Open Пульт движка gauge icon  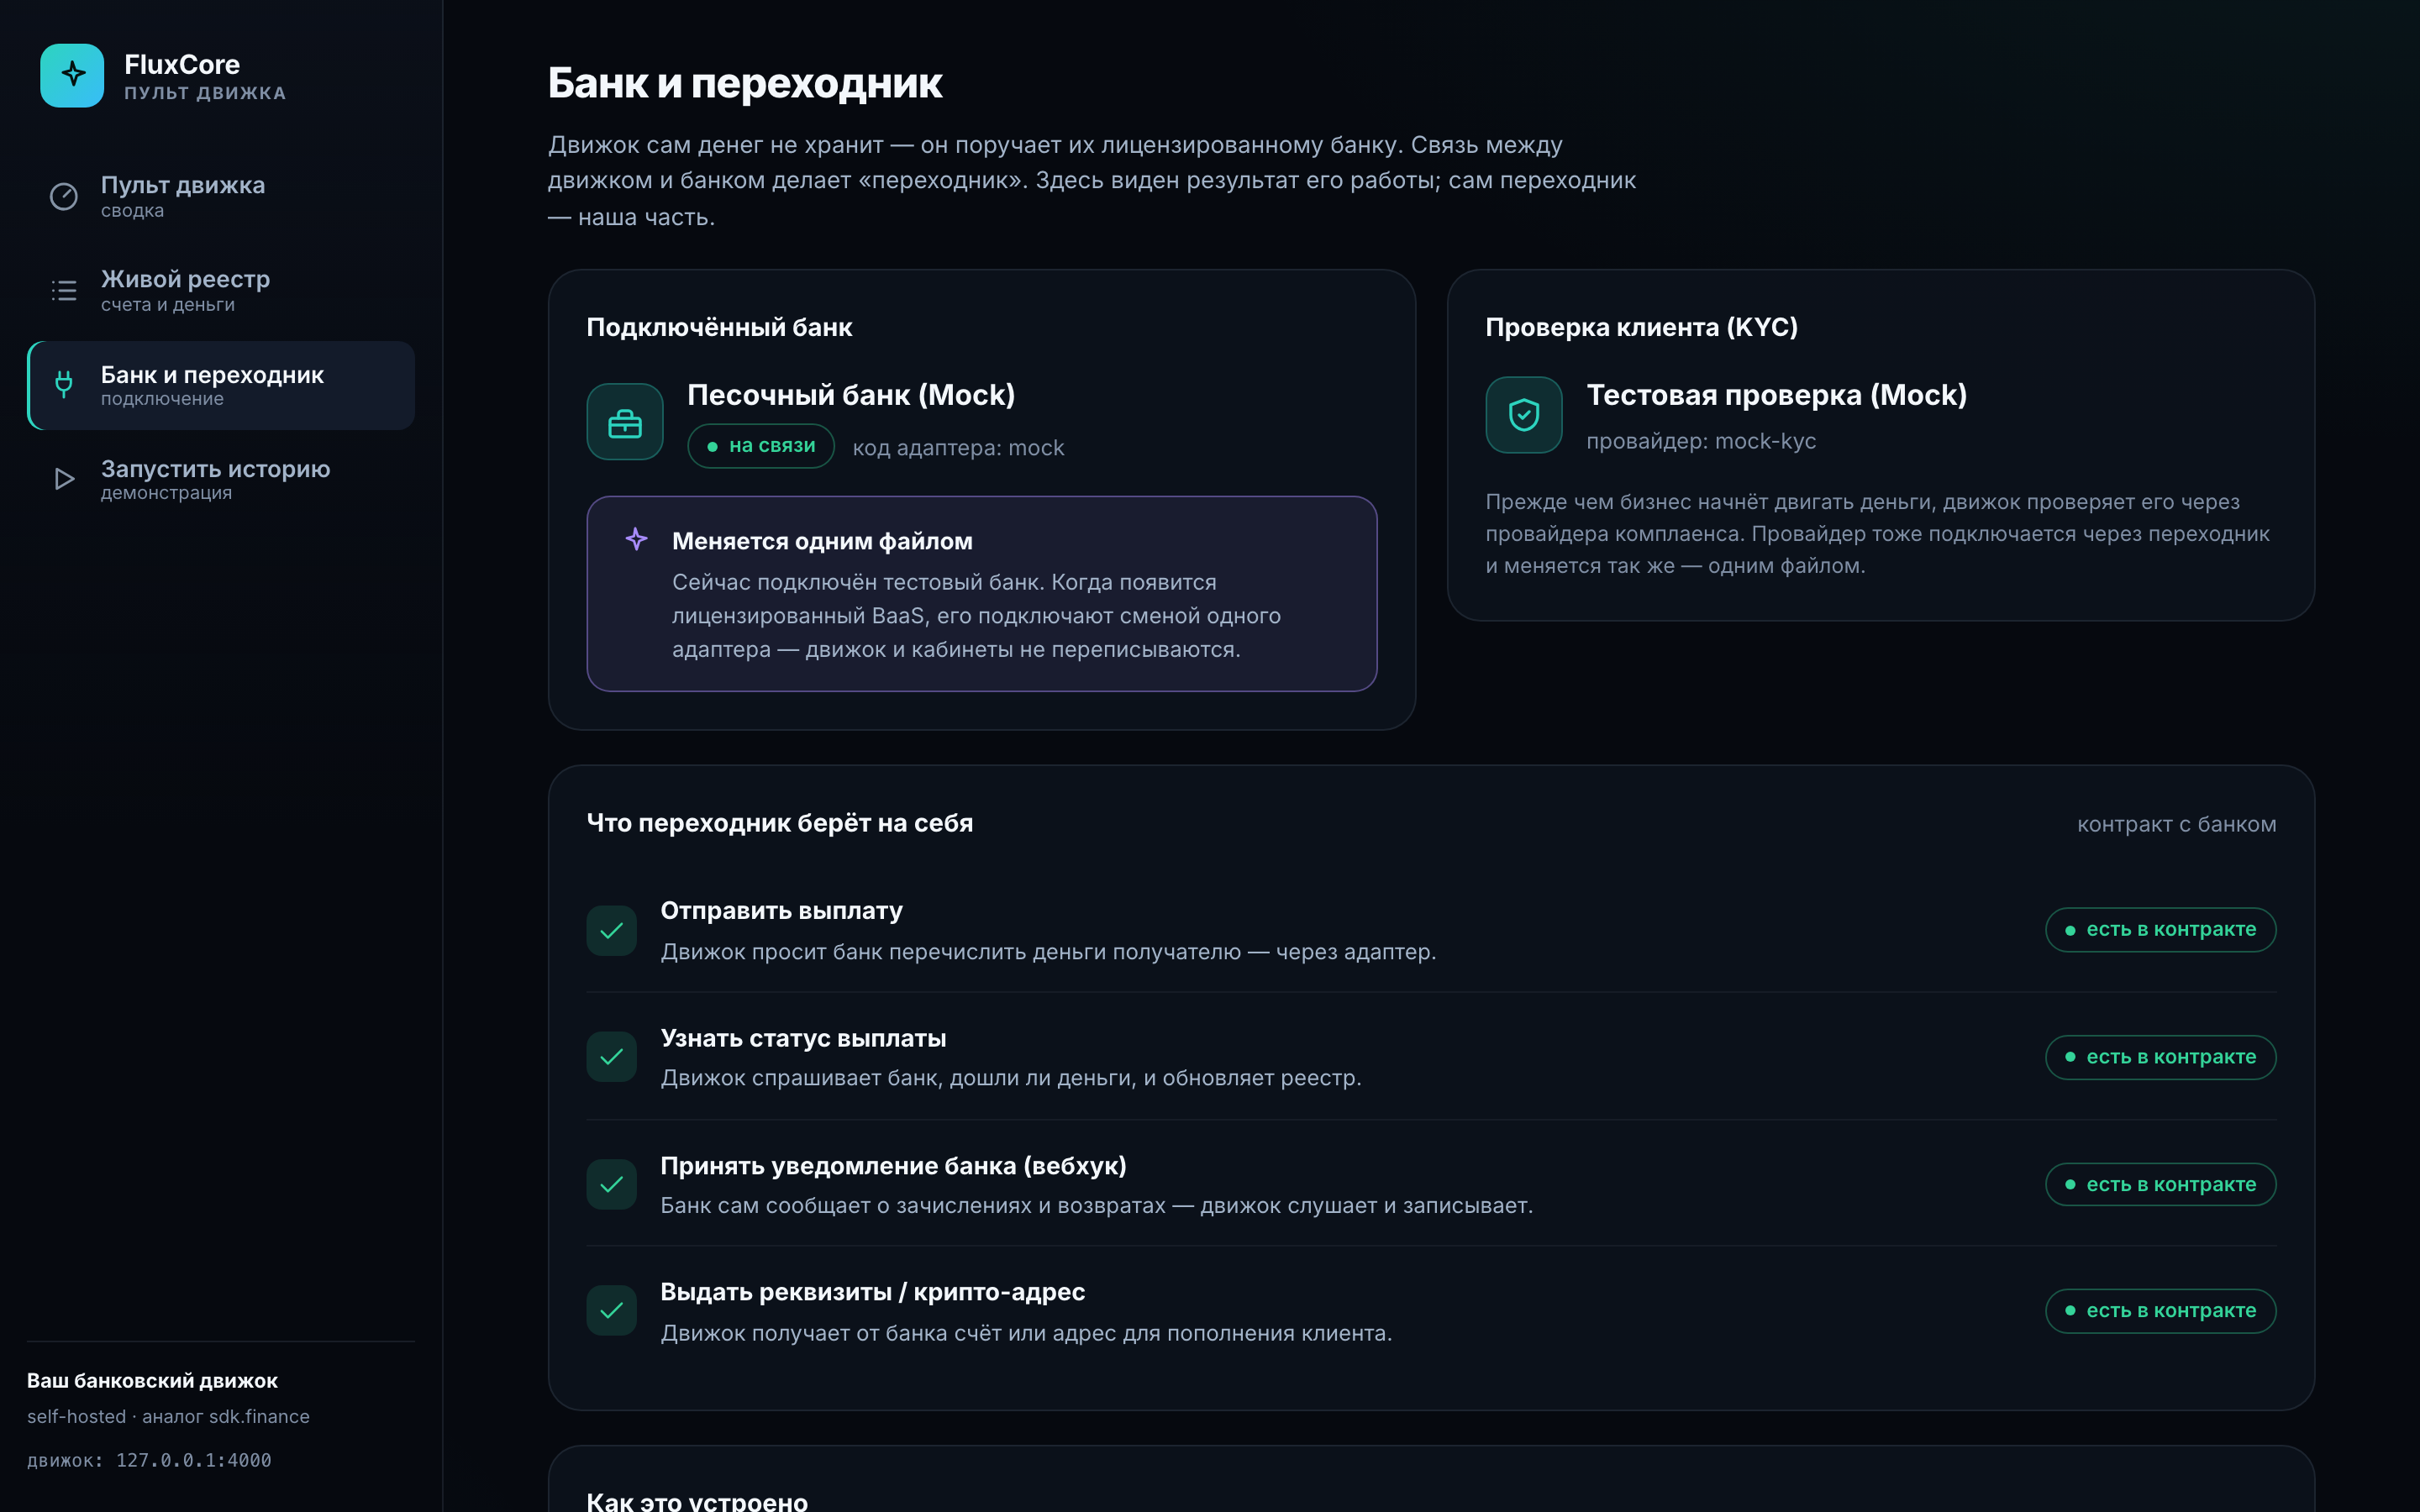click(x=64, y=196)
